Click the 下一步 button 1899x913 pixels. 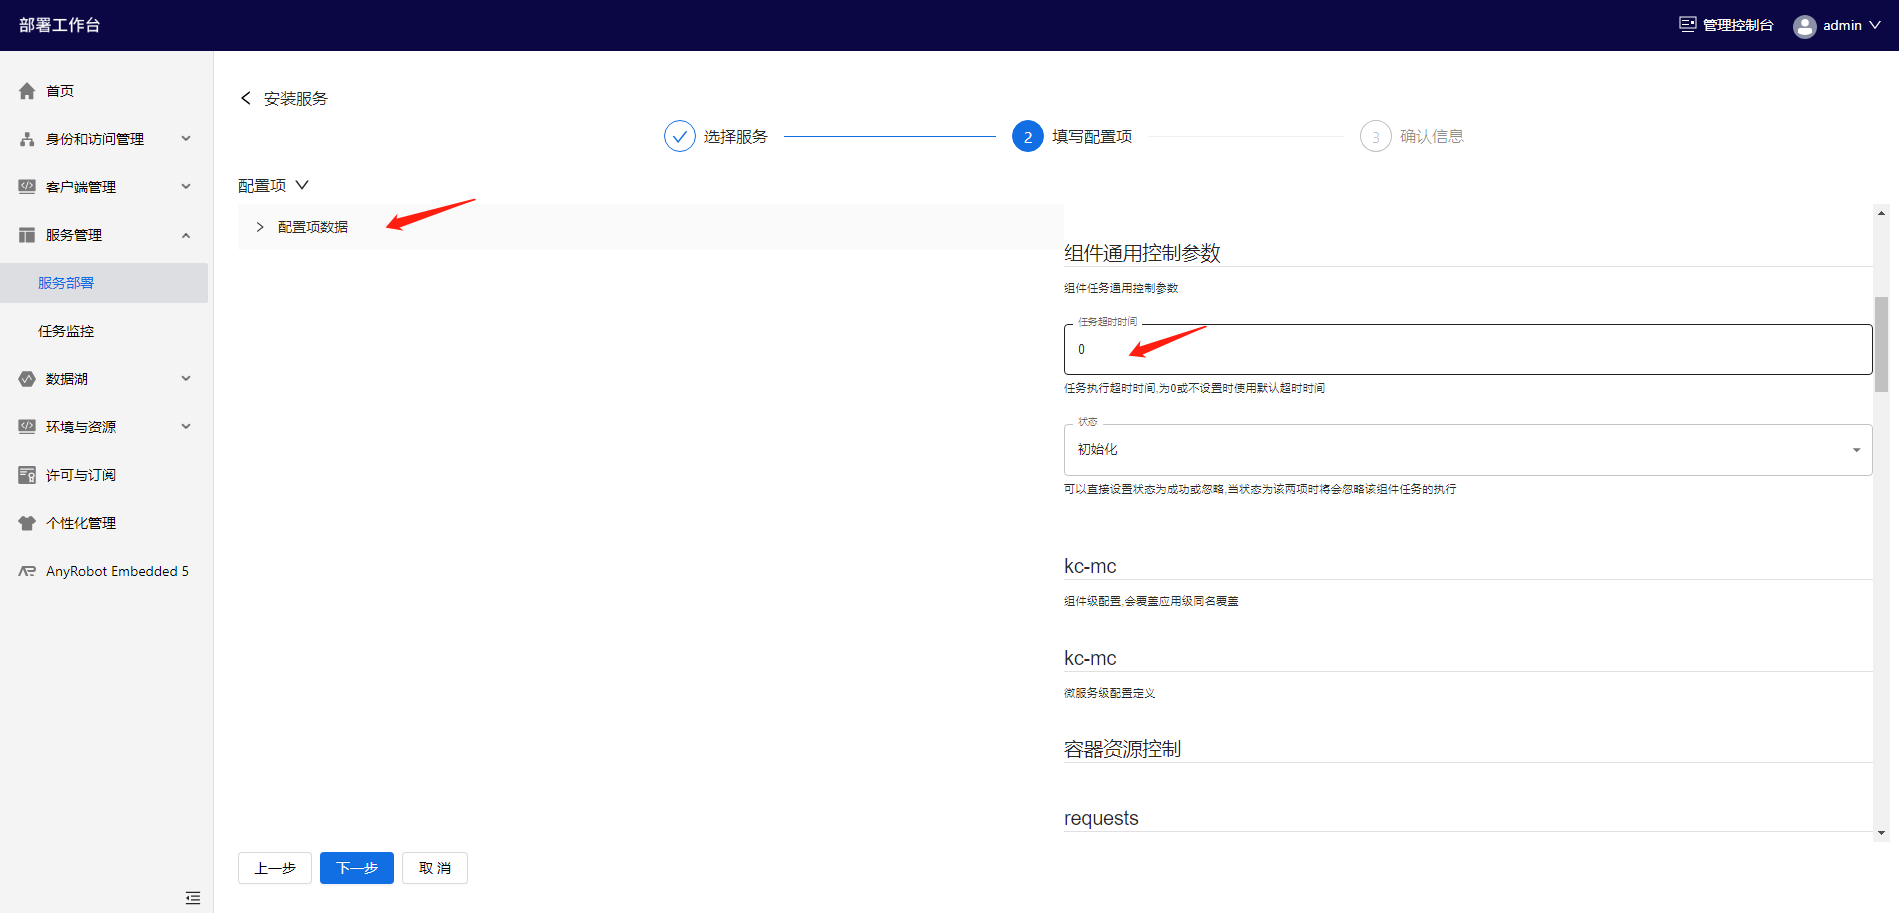[357, 868]
